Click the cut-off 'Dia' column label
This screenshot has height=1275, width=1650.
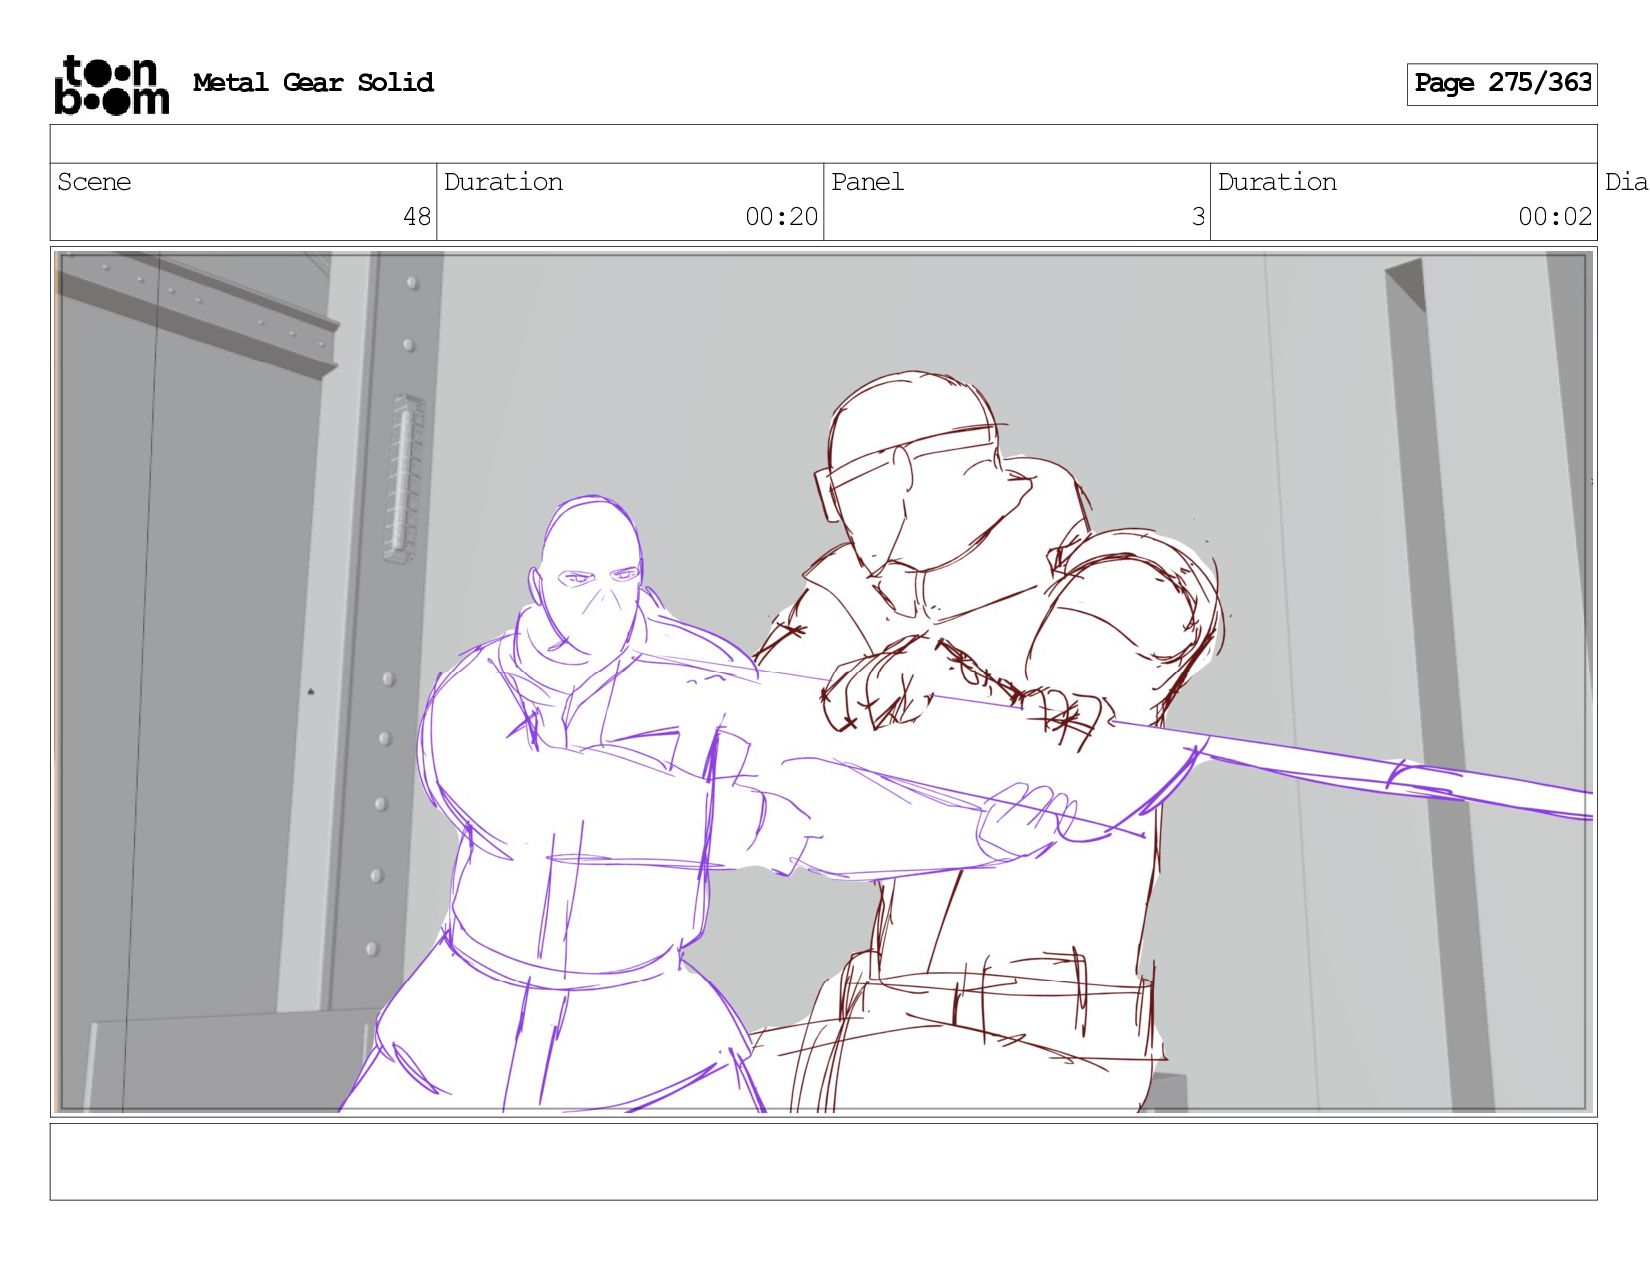[1627, 182]
